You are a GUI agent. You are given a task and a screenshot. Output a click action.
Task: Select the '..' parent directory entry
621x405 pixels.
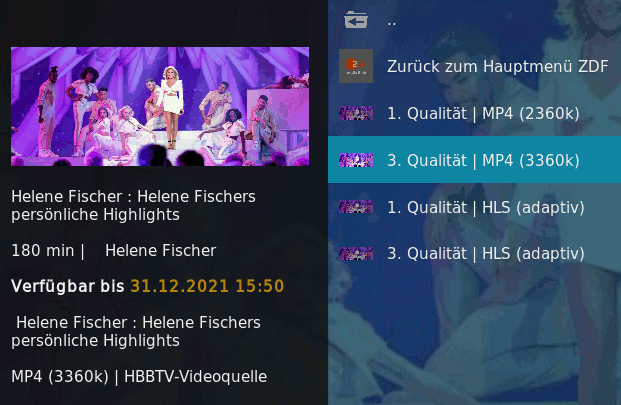pos(392,23)
